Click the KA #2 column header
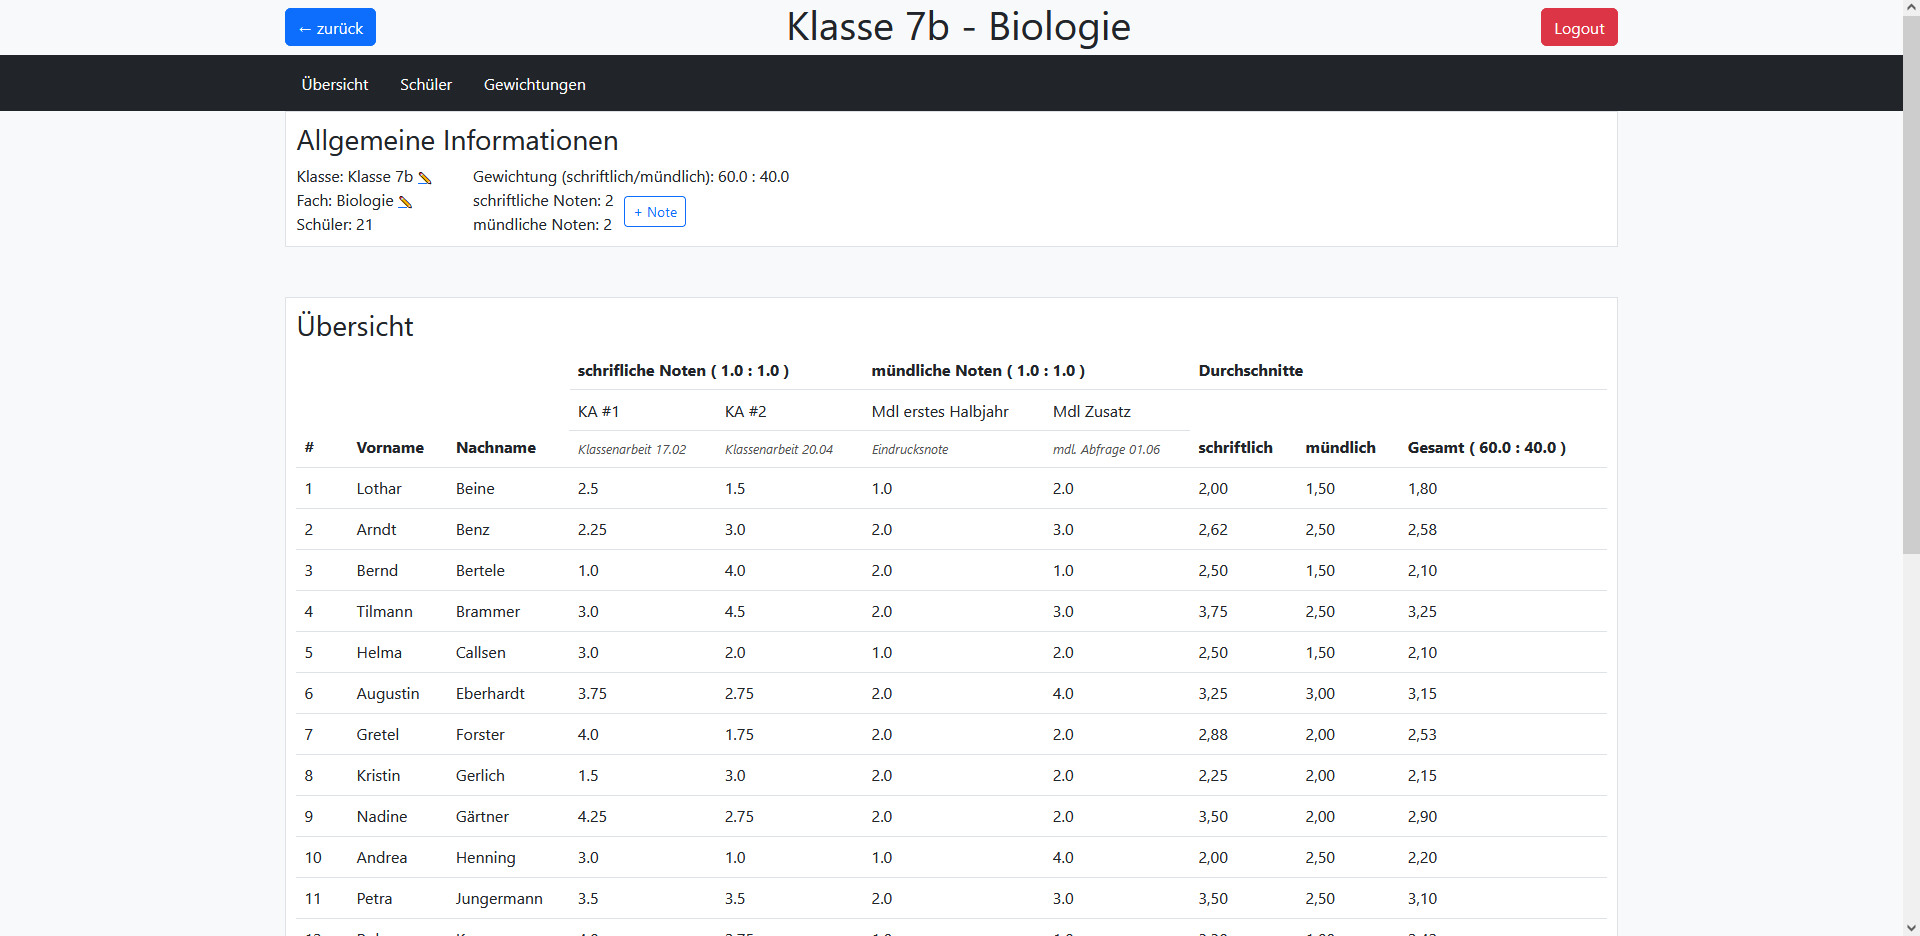Image resolution: width=1920 pixels, height=936 pixels. (745, 411)
